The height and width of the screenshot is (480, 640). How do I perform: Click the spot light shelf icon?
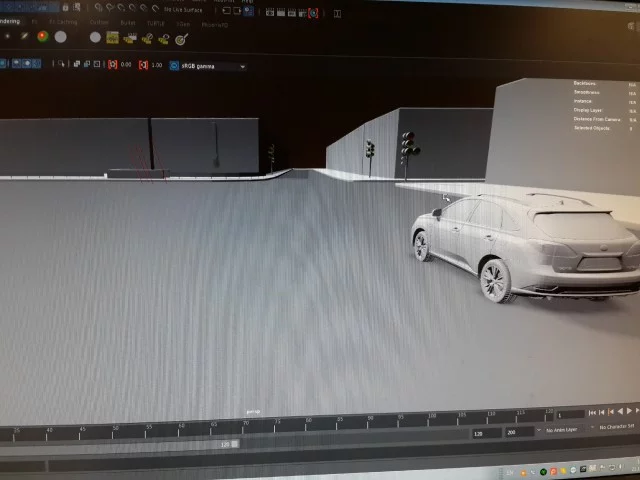(x=24, y=36)
